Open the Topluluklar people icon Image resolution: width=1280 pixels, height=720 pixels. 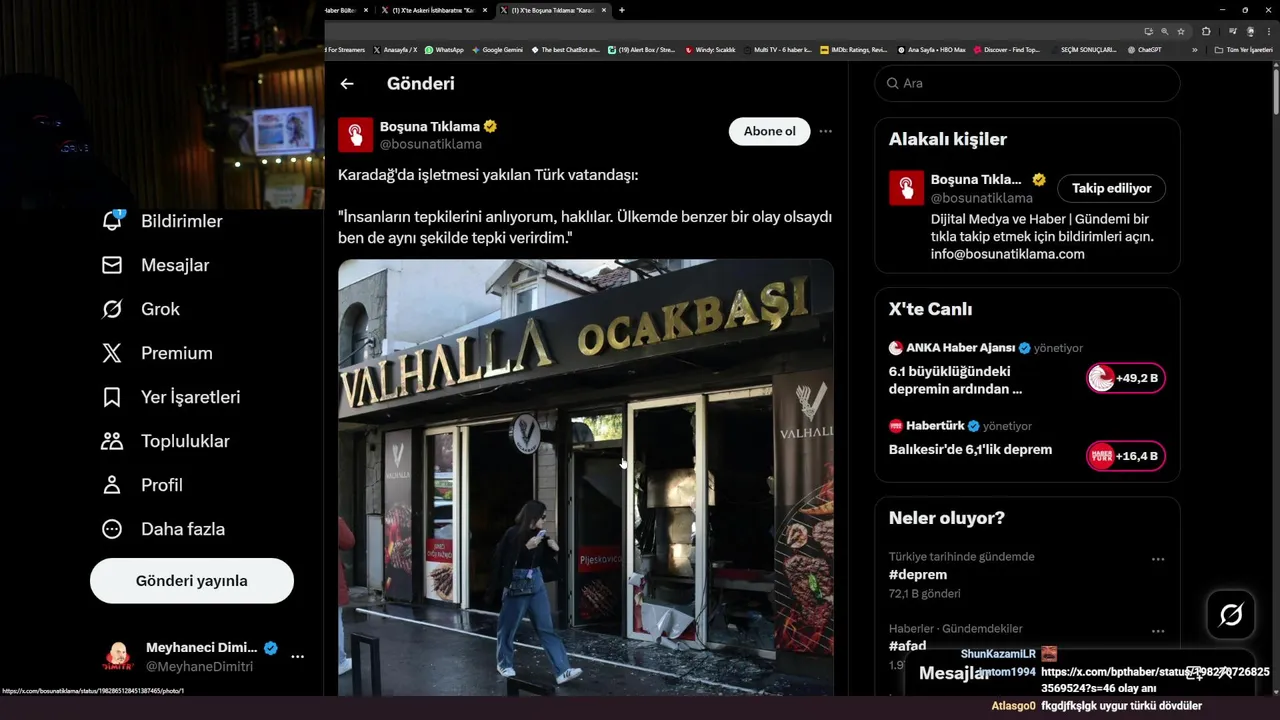coord(112,441)
